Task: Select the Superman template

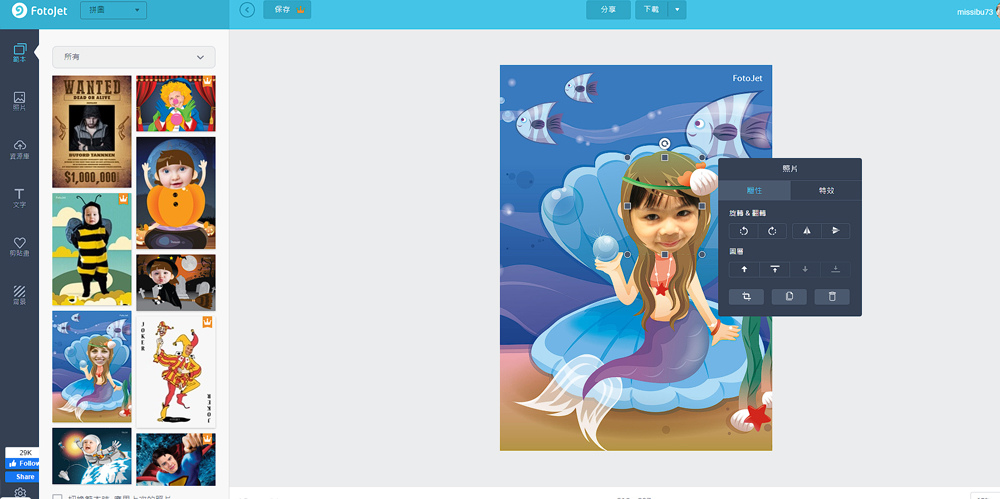Action: click(176, 459)
